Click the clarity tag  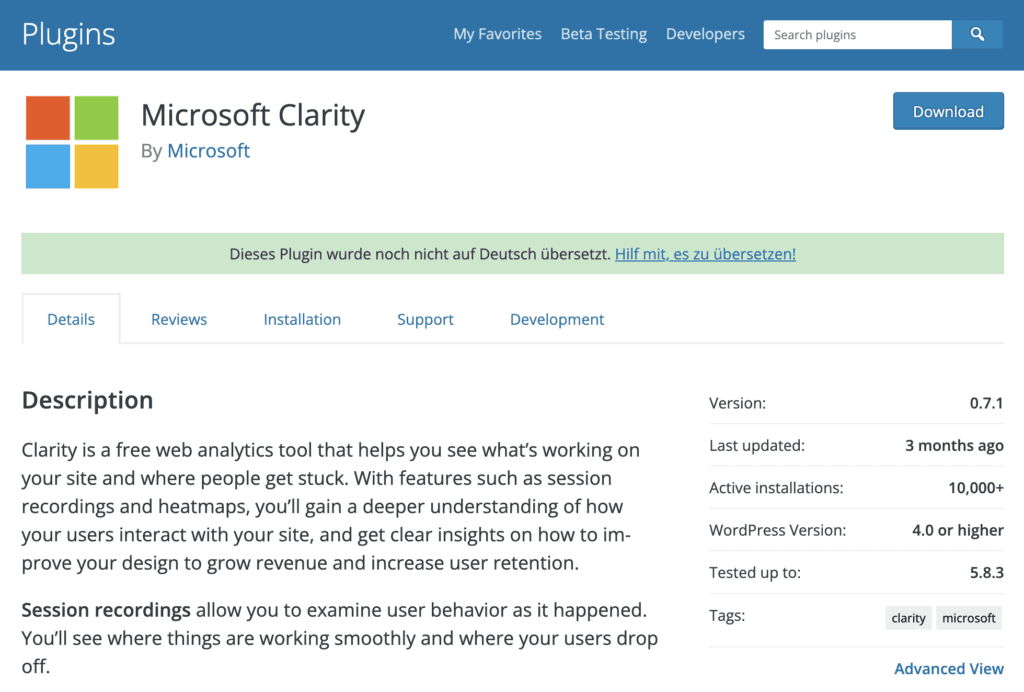(908, 618)
